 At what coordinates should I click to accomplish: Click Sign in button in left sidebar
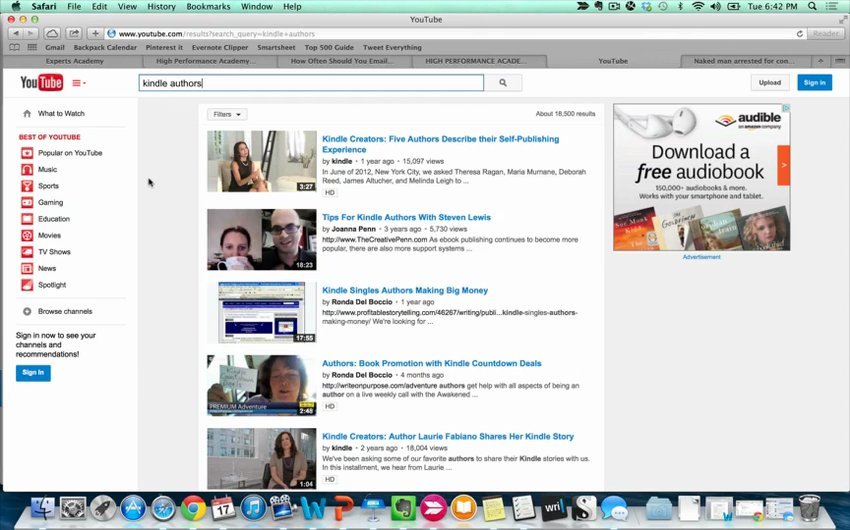33,373
